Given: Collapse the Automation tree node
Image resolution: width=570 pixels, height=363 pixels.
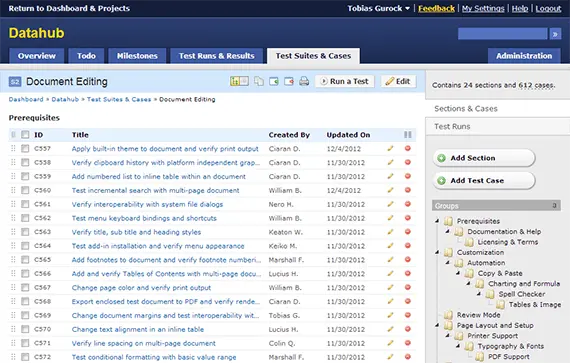Looking at the screenshot, I should [447, 262].
